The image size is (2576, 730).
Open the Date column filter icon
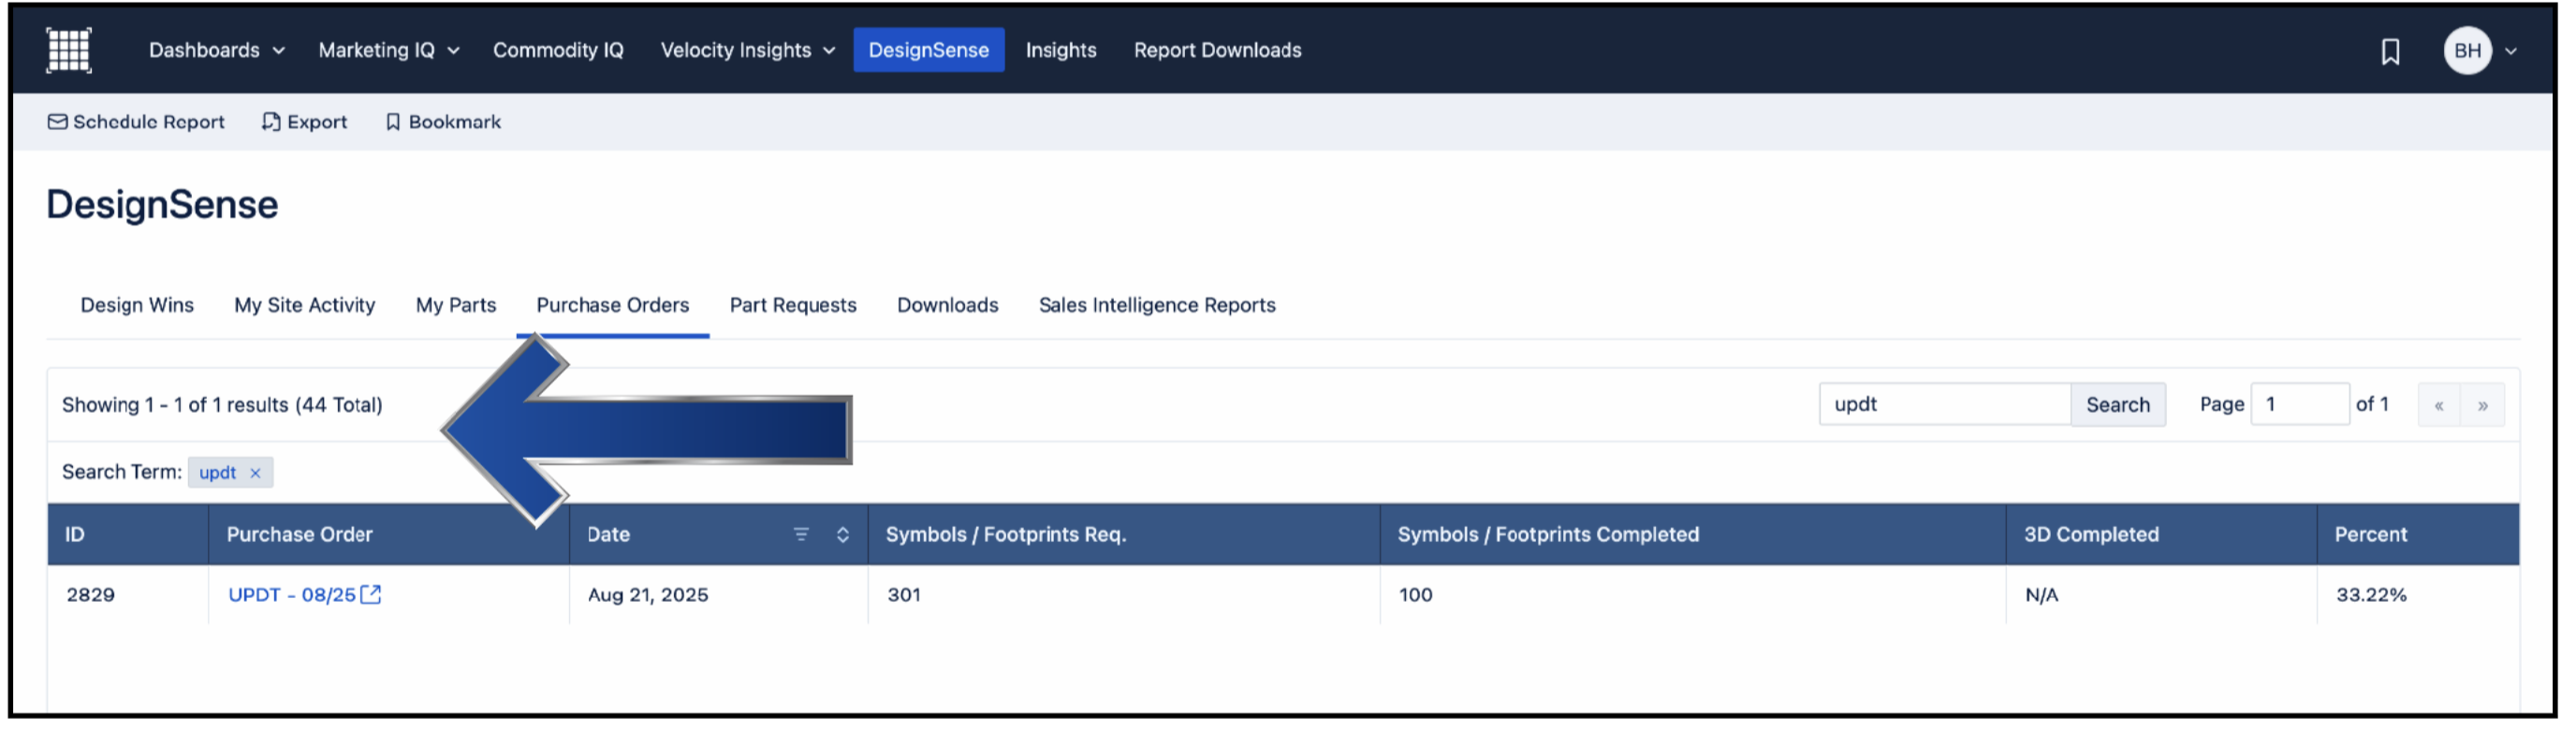click(x=801, y=534)
